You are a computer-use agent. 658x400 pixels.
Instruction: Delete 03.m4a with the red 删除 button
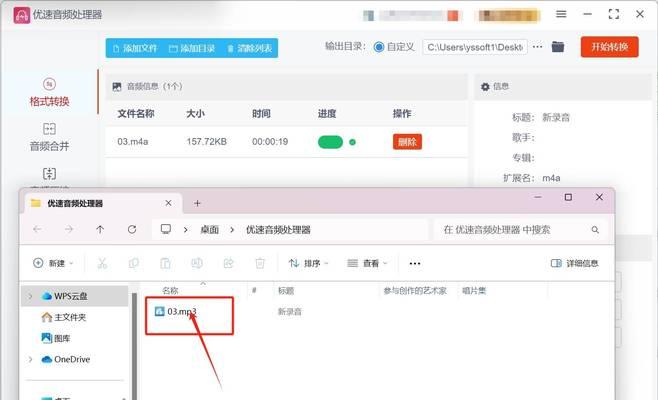pyautogui.click(x=407, y=142)
